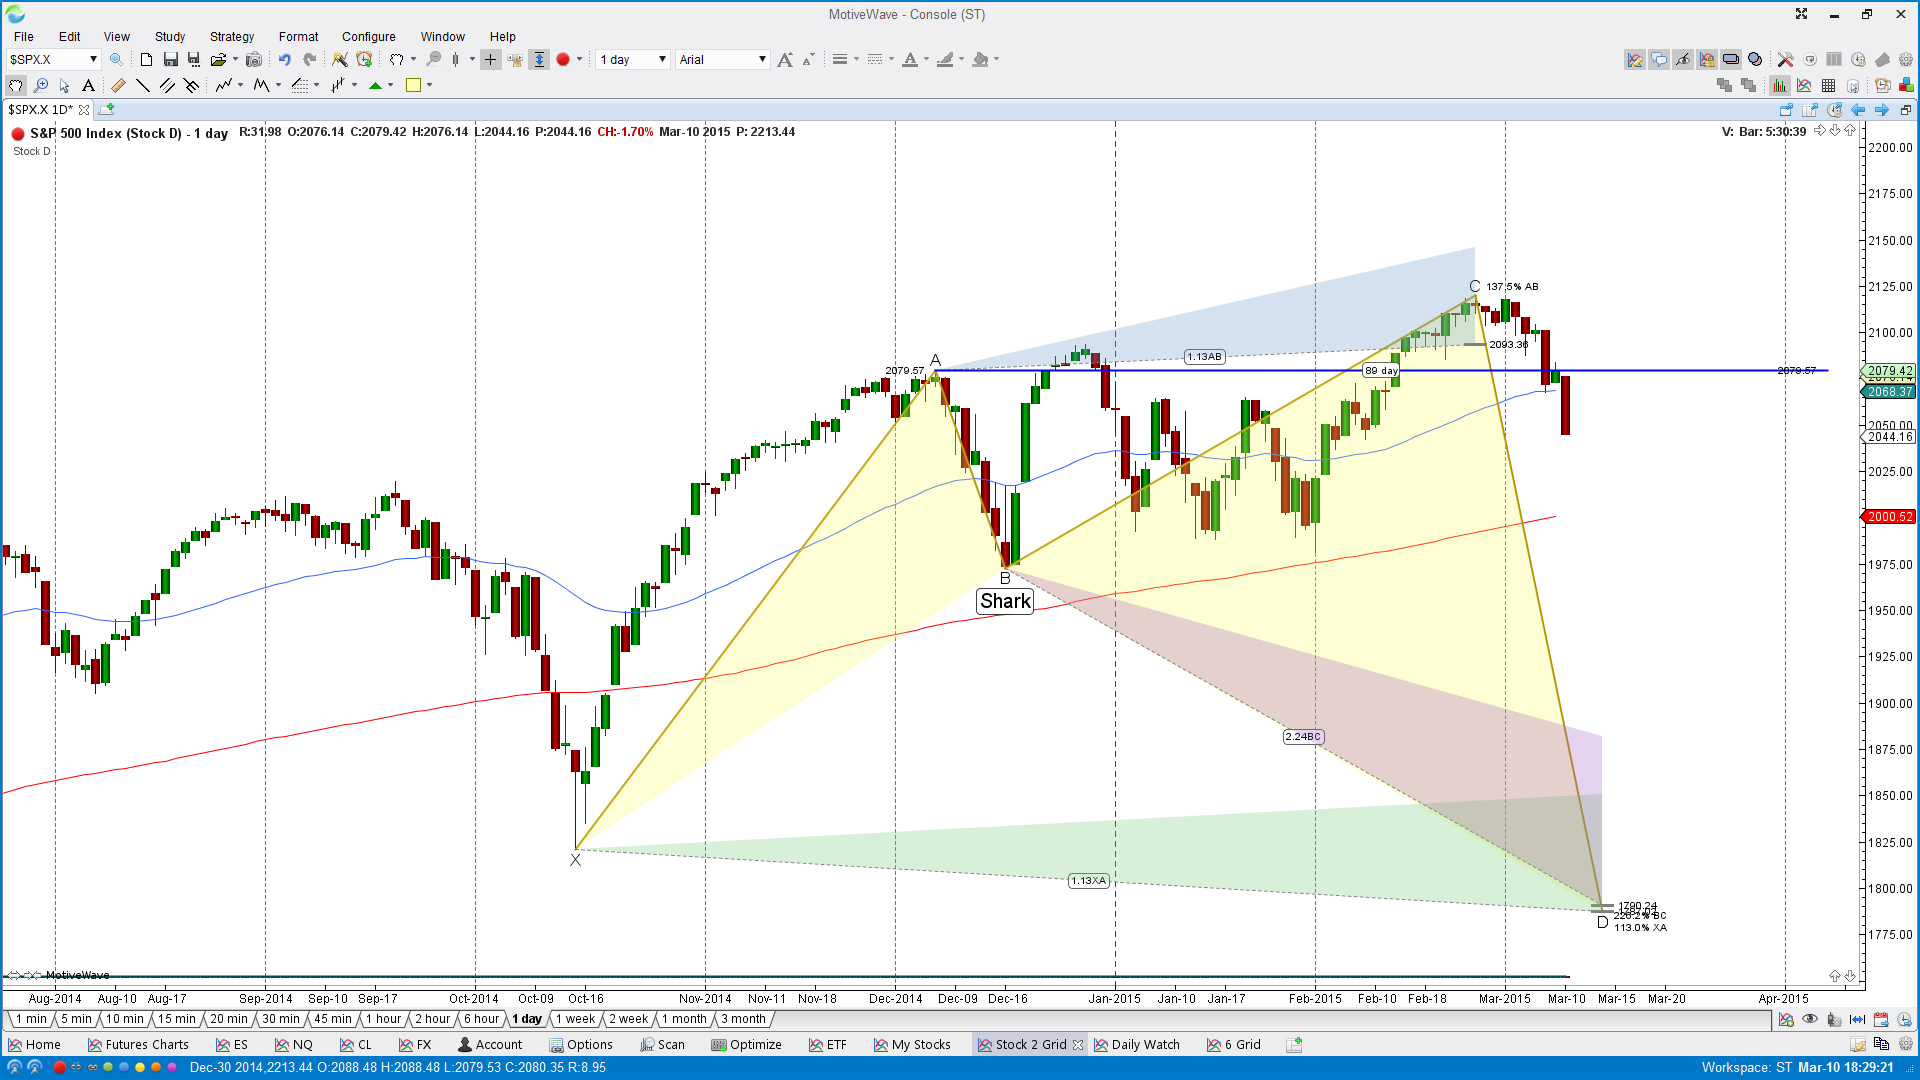Toggle the auto-scale vertical arrows button

(x=539, y=60)
